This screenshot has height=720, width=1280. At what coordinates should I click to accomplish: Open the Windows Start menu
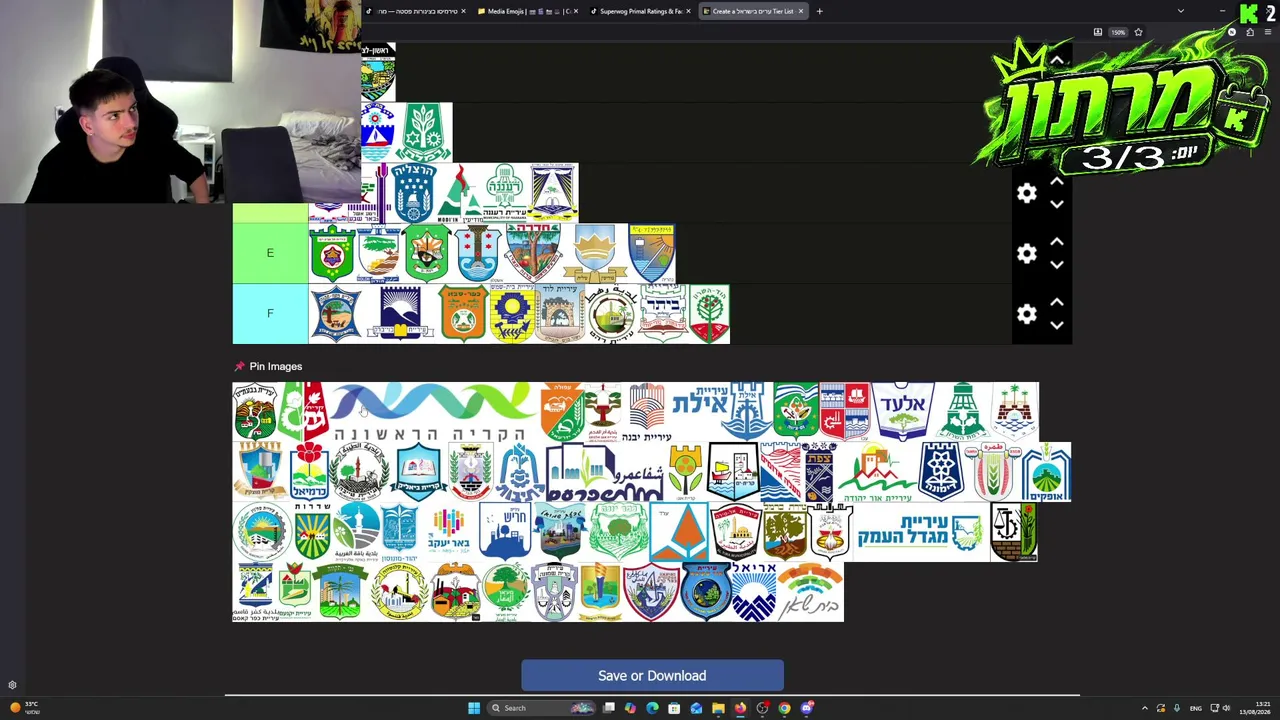pyautogui.click(x=474, y=708)
